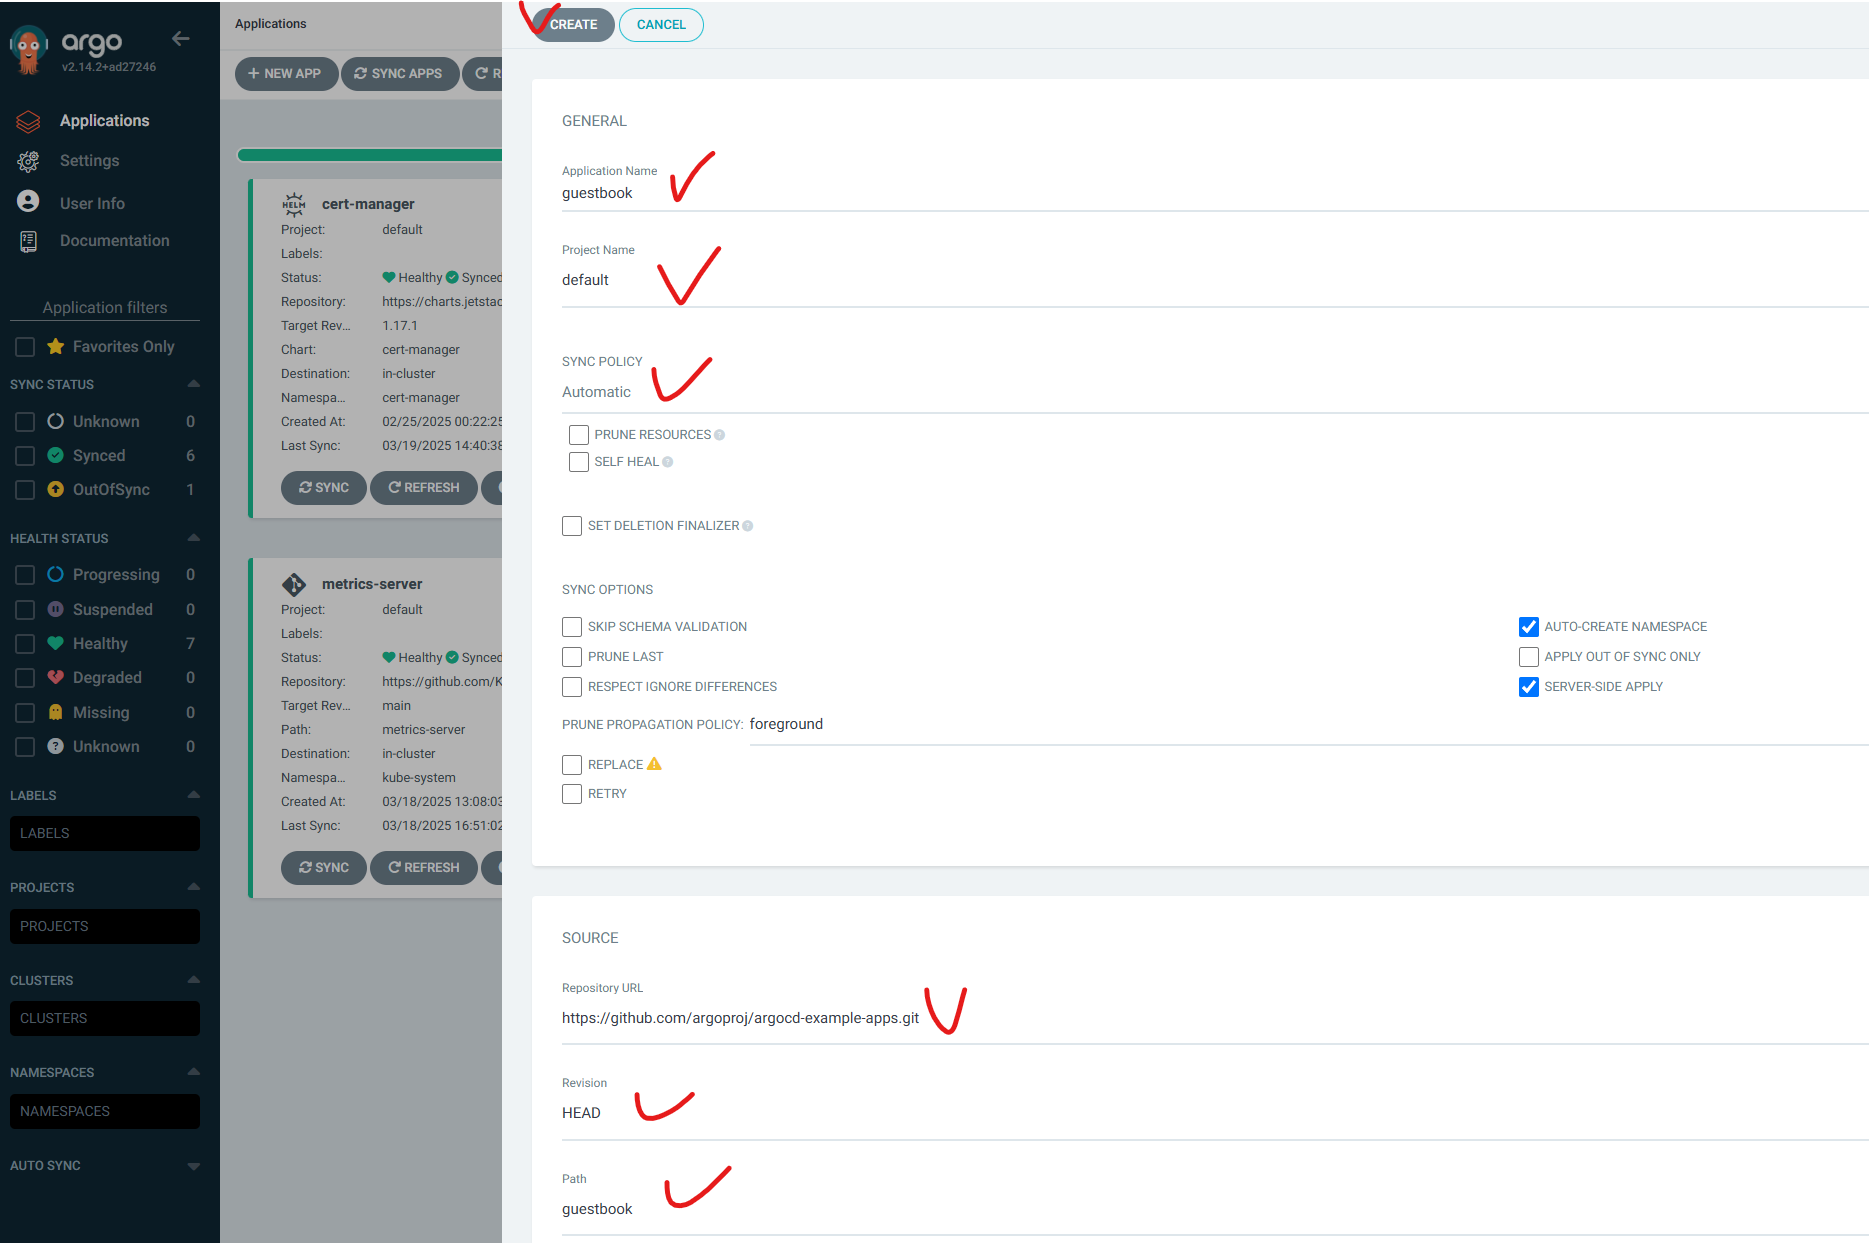
Task: Click the green application health status bar
Action: [x=370, y=155]
